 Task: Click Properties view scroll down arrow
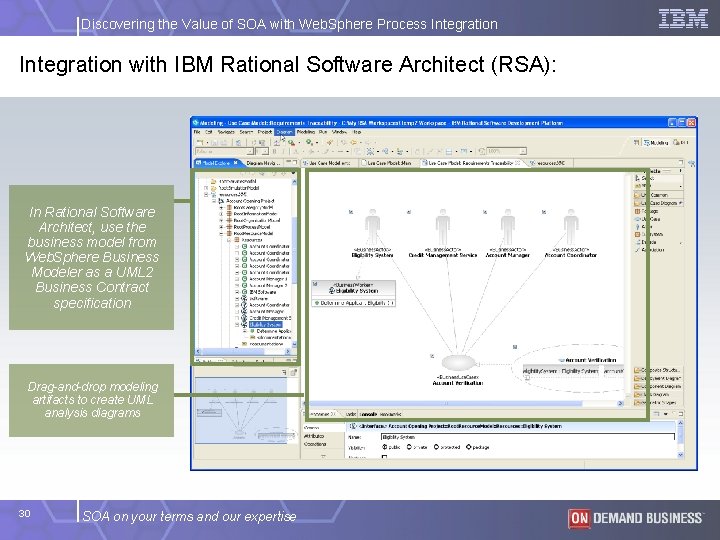coord(680,455)
